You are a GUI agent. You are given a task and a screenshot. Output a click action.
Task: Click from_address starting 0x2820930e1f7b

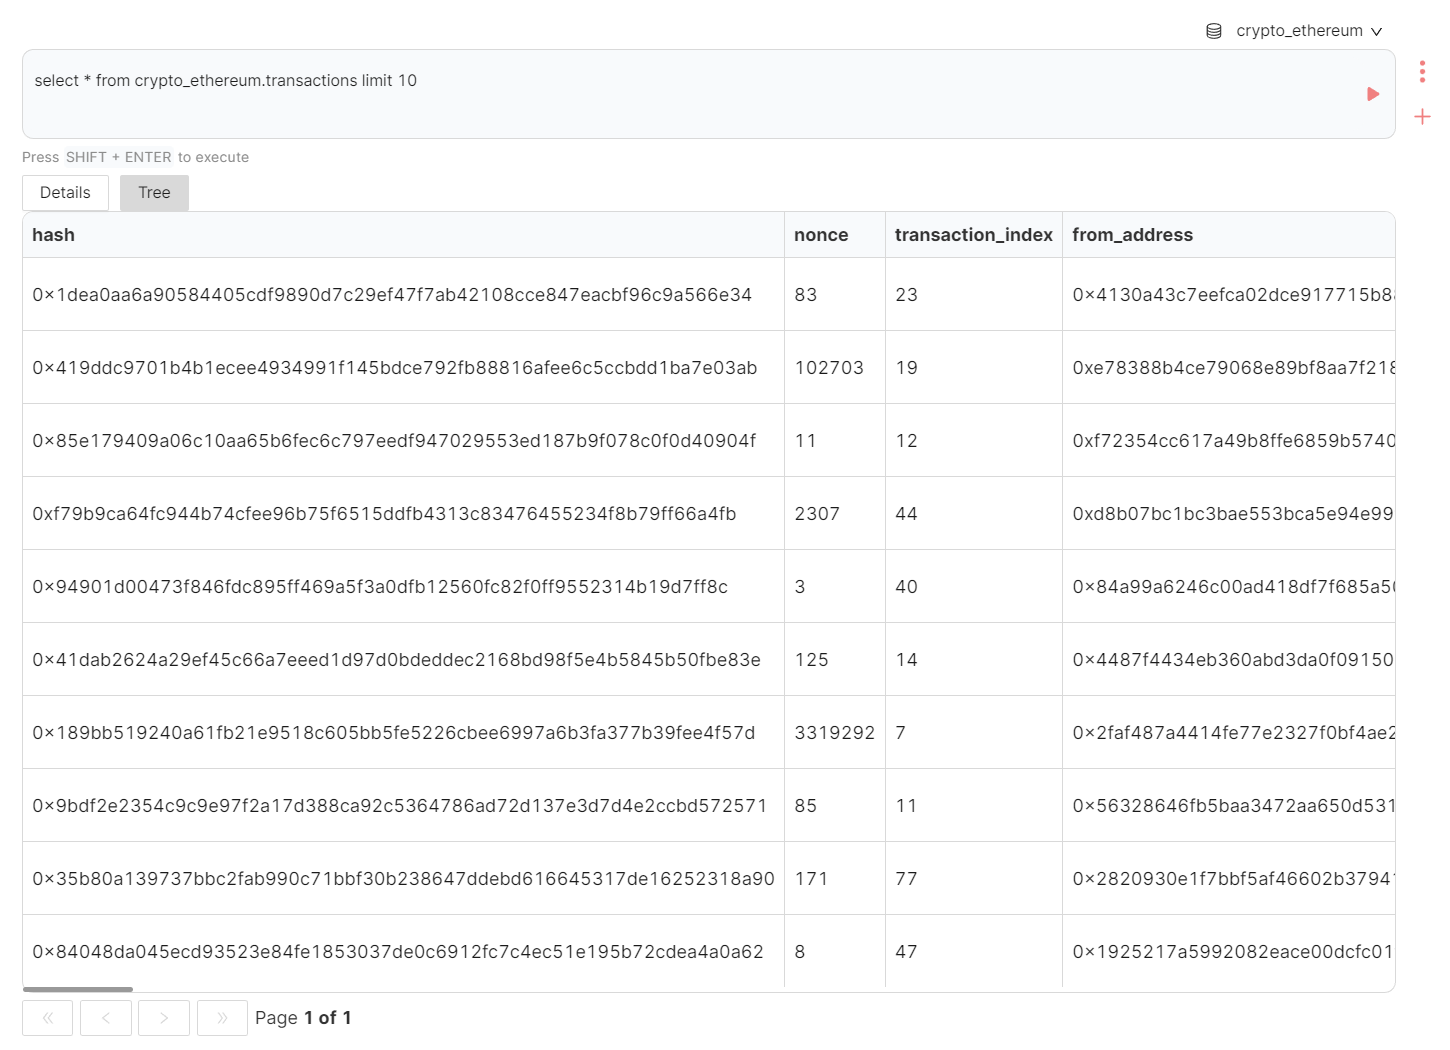coord(1228,879)
